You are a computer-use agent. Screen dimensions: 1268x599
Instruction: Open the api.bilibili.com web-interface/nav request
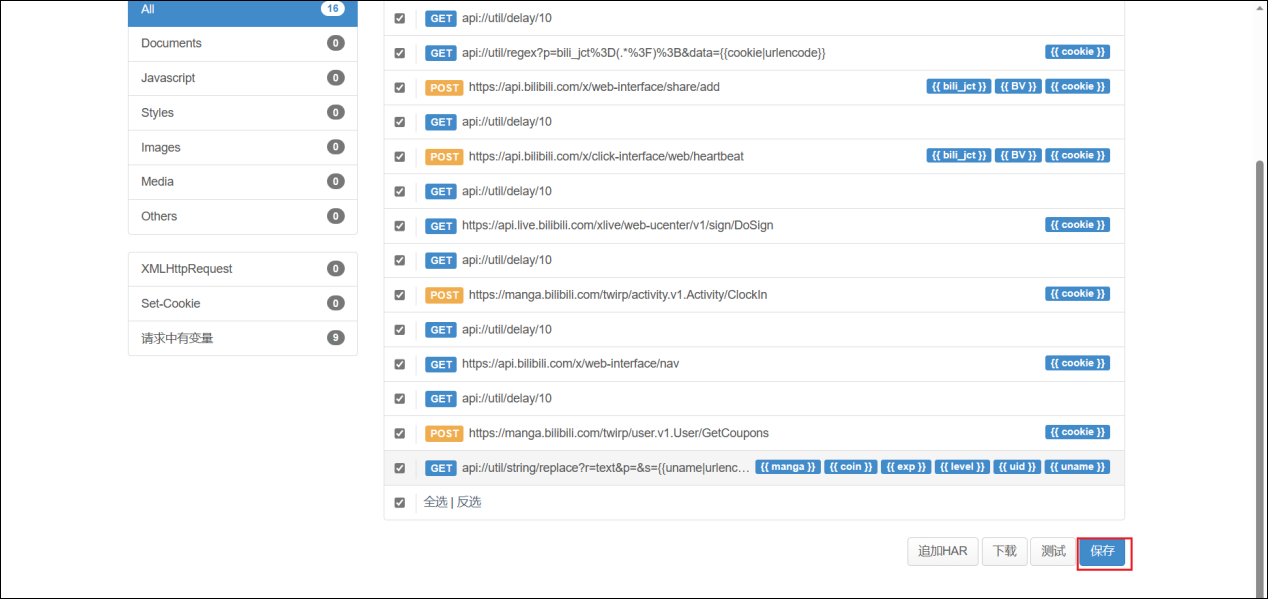point(570,364)
